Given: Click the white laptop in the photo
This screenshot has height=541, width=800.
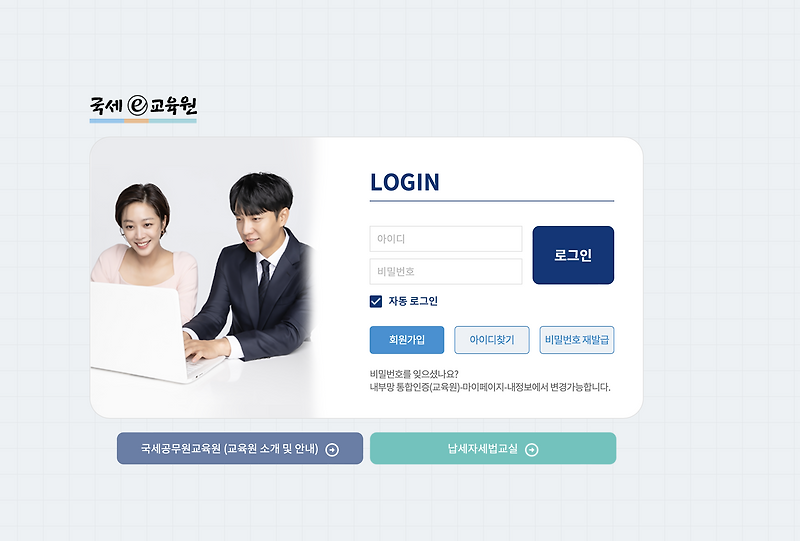Looking at the screenshot, I should pyautogui.click(x=148, y=332).
